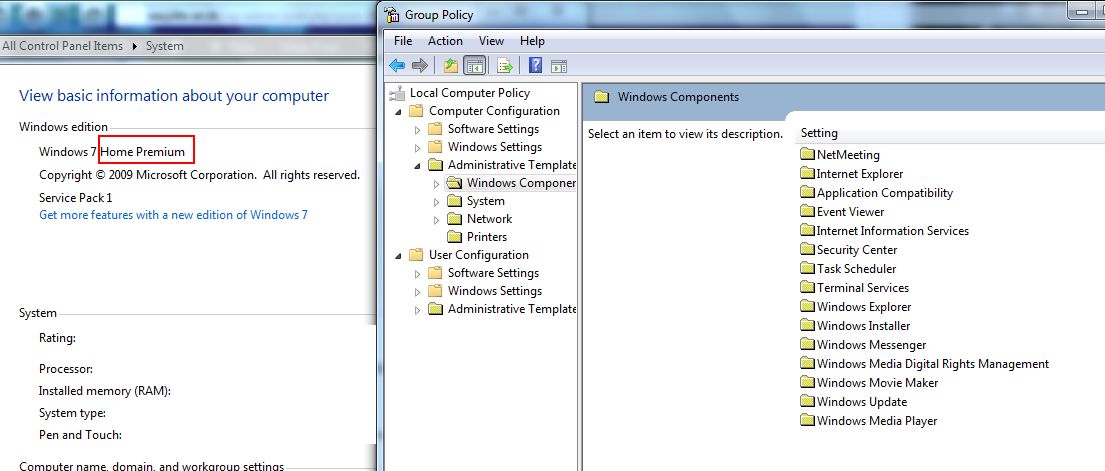Open the File menu
The height and width of the screenshot is (471, 1105).
point(403,41)
